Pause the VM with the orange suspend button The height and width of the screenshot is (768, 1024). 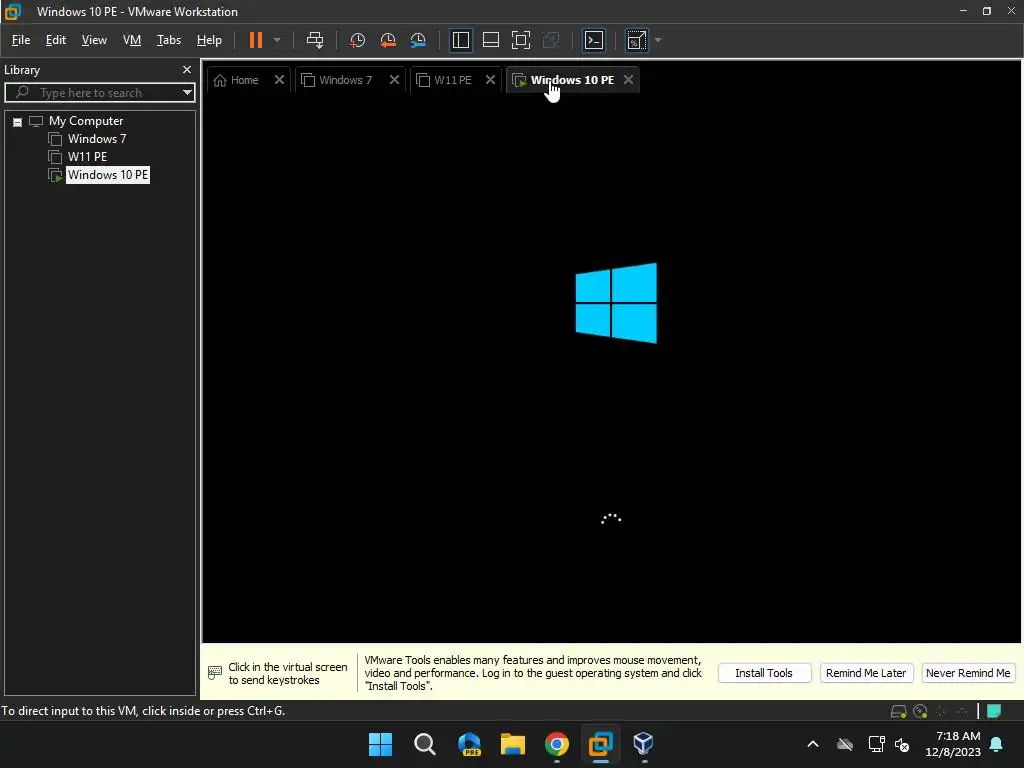(x=255, y=40)
